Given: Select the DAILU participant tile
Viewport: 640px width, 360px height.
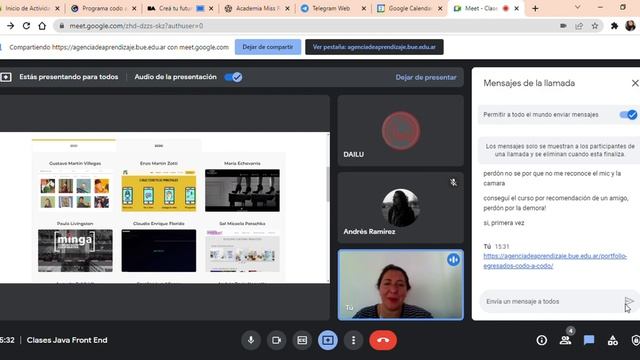Looking at the screenshot, I should click(400, 131).
